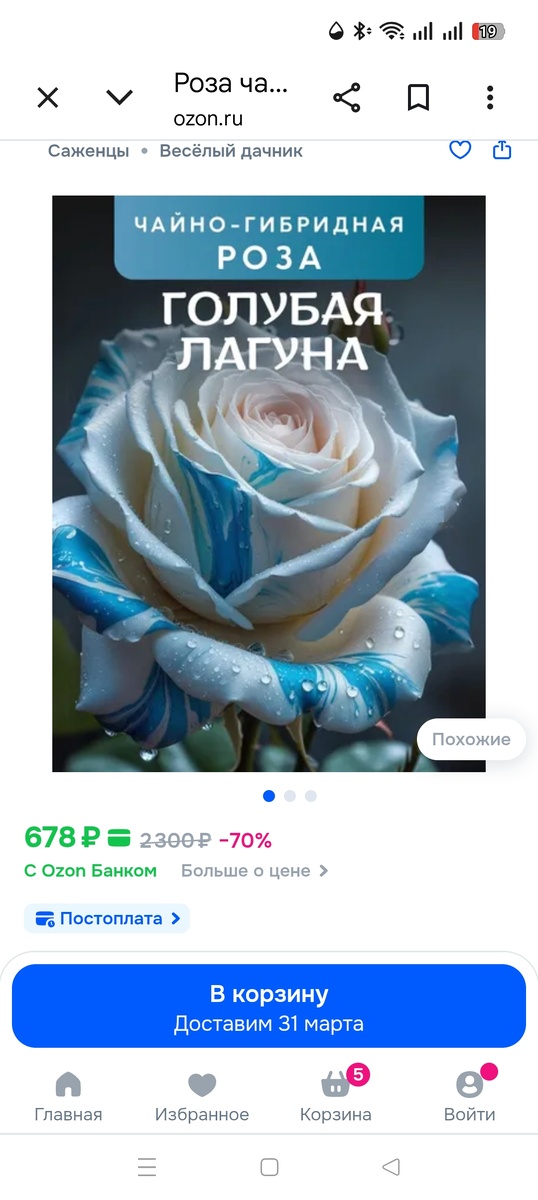The height and width of the screenshot is (1200, 538).
Task: Tap Войти profile icon to sign in
Action: (x=470, y=1097)
